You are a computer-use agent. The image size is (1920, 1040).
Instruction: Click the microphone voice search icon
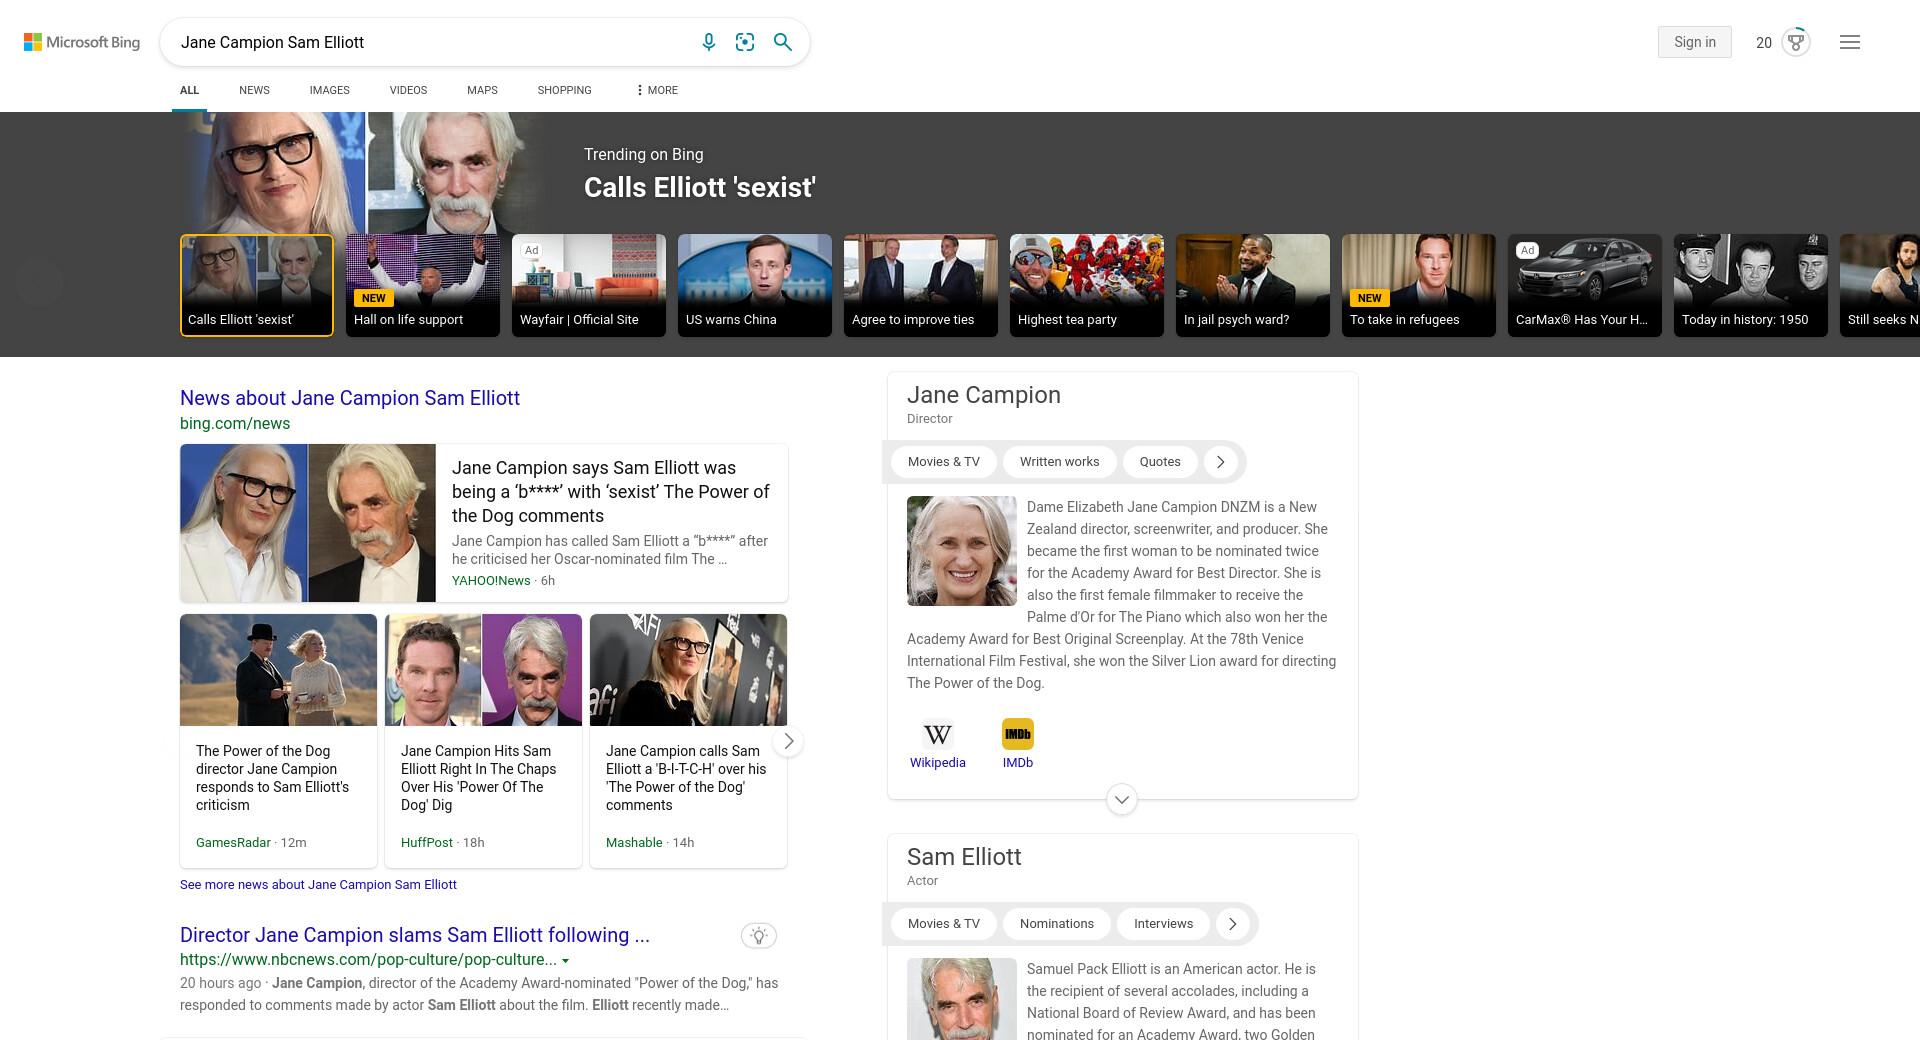click(x=708, y=42)
